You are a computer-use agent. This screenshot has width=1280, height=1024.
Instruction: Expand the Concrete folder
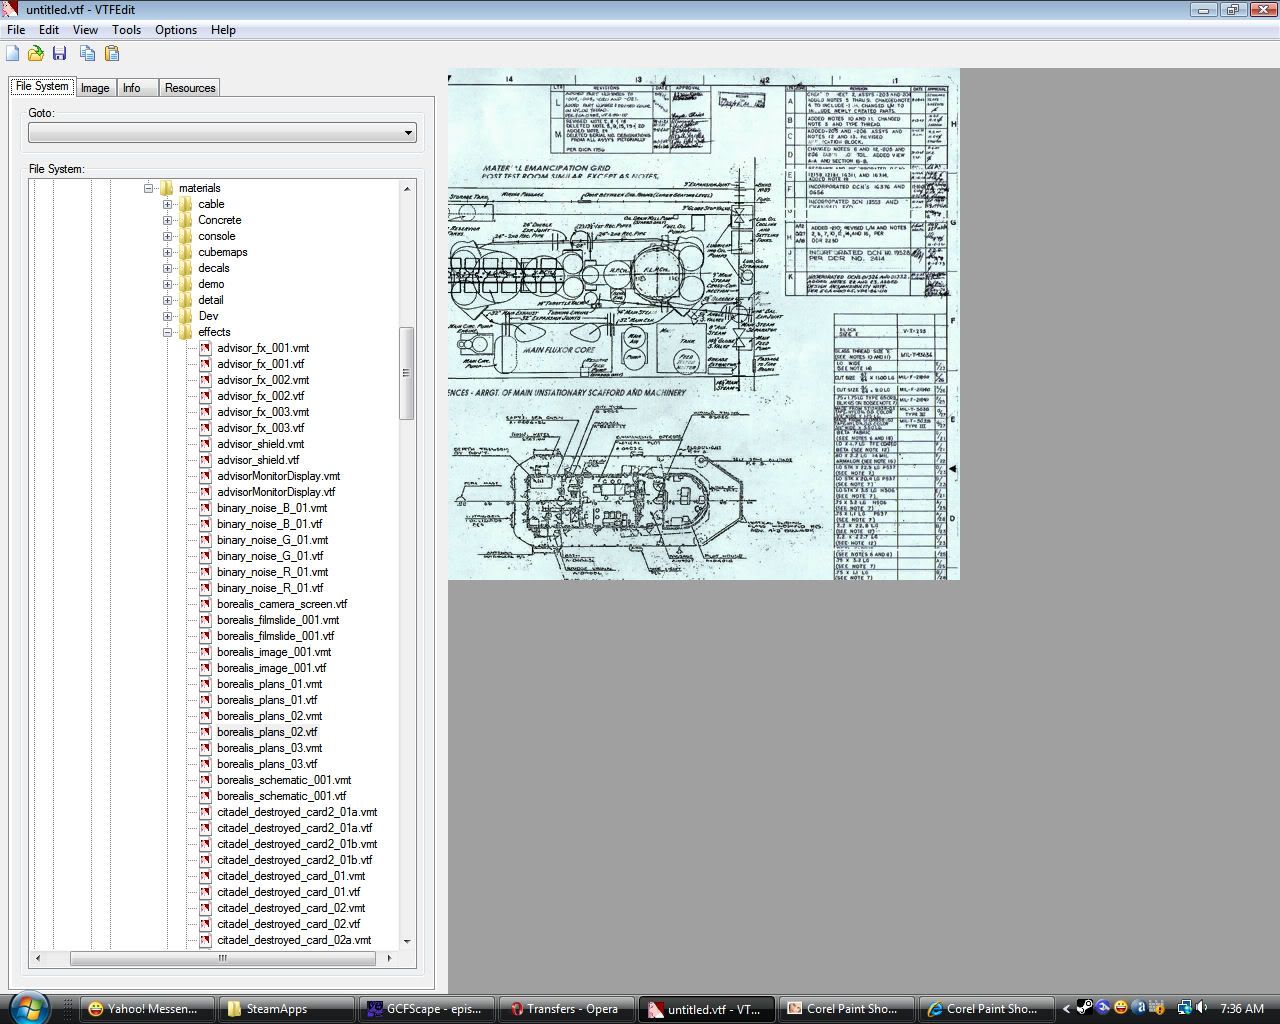[x=167, y=220]
